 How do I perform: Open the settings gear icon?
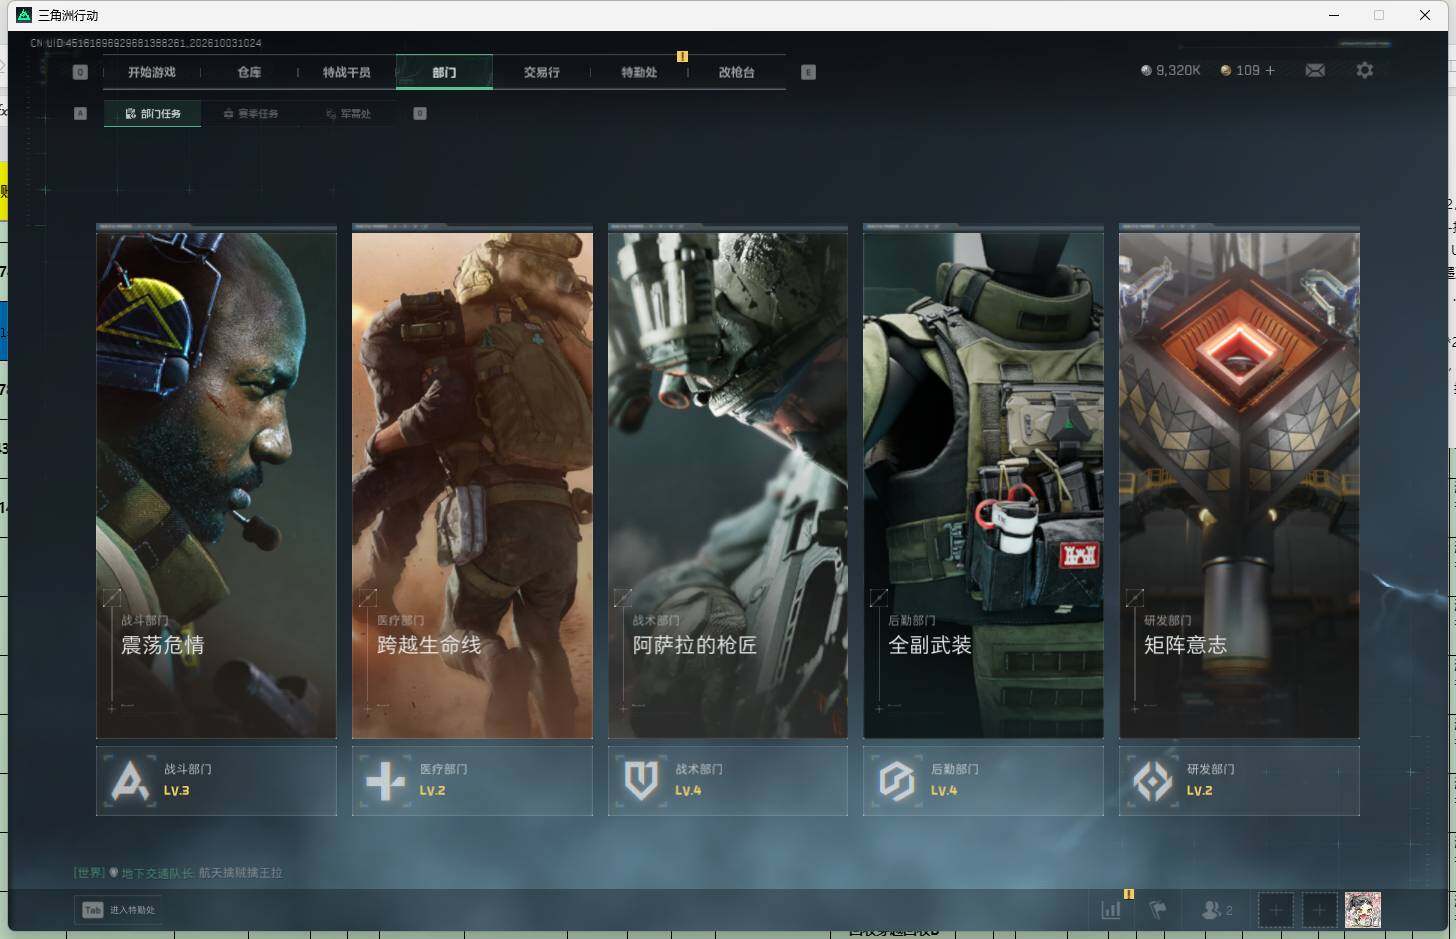coord(1365,70)
